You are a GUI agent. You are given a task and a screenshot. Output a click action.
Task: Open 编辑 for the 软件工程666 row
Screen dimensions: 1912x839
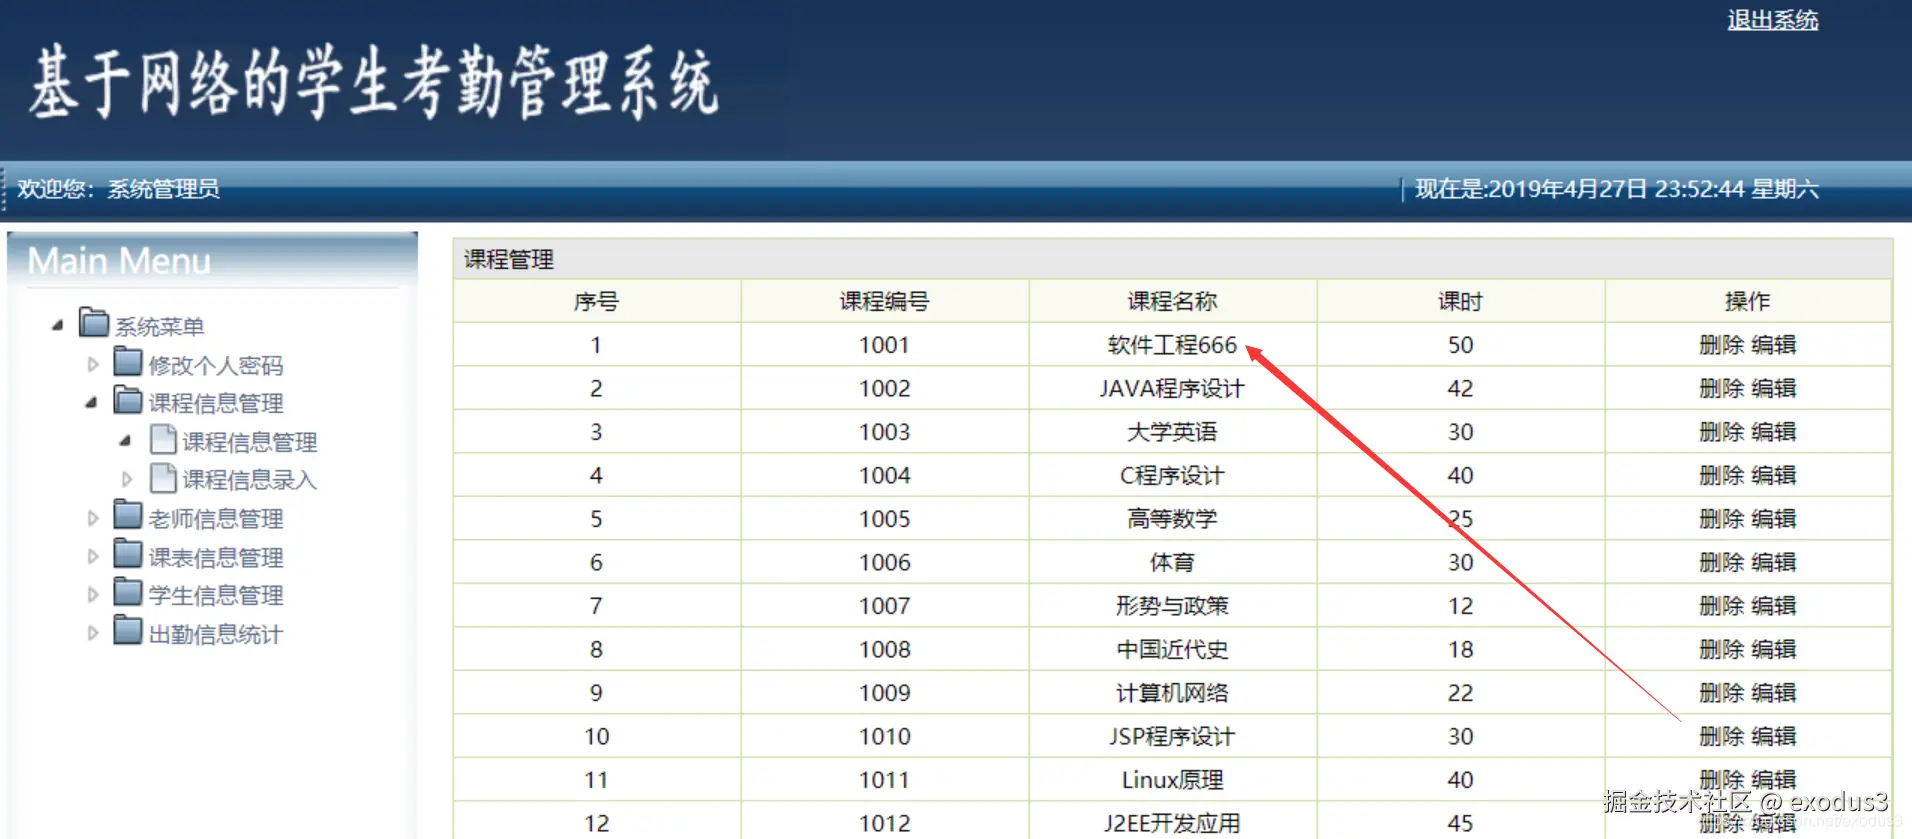click(1774, 345)
